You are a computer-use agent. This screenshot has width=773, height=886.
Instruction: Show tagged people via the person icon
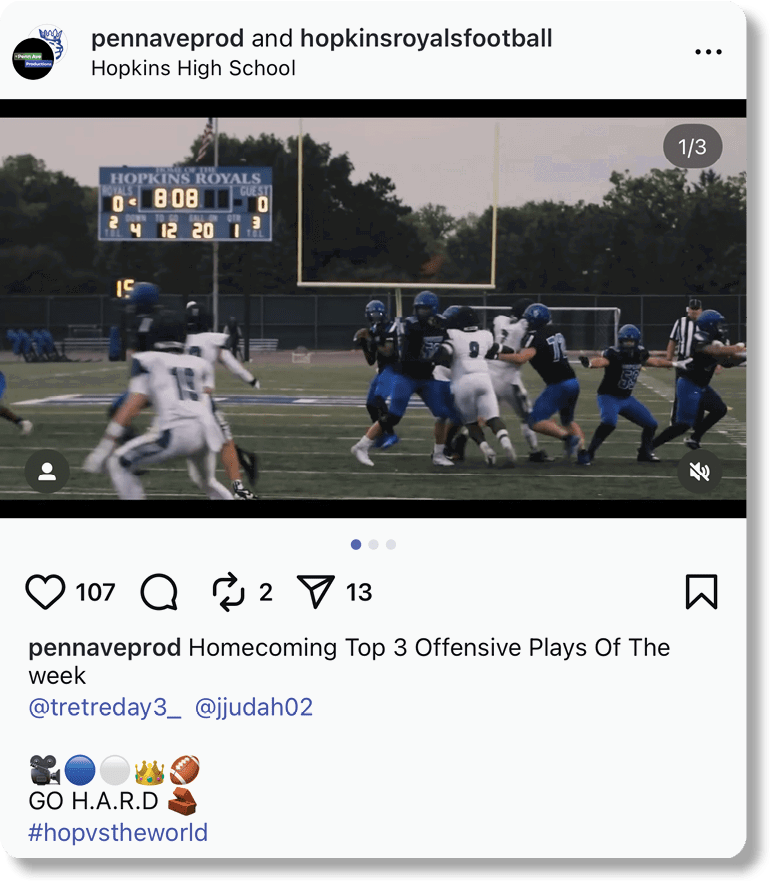[47, 471]
